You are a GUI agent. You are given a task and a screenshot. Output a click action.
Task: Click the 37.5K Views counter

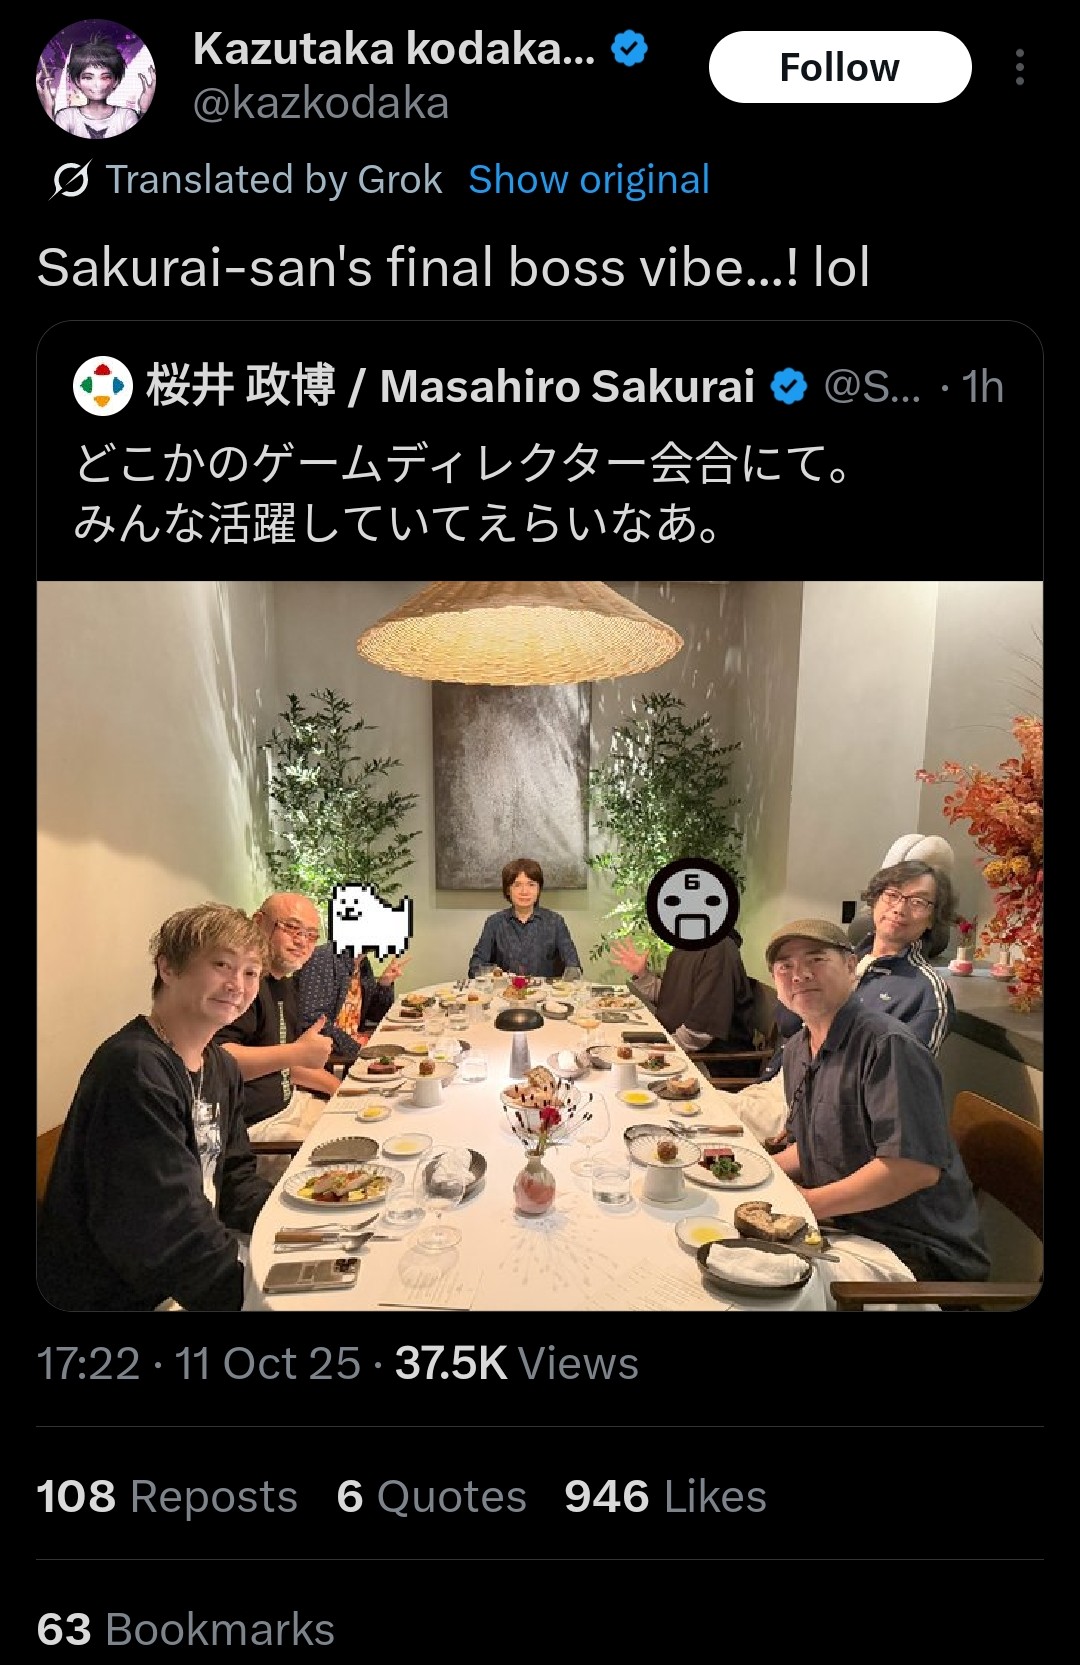coord(516,1363)
